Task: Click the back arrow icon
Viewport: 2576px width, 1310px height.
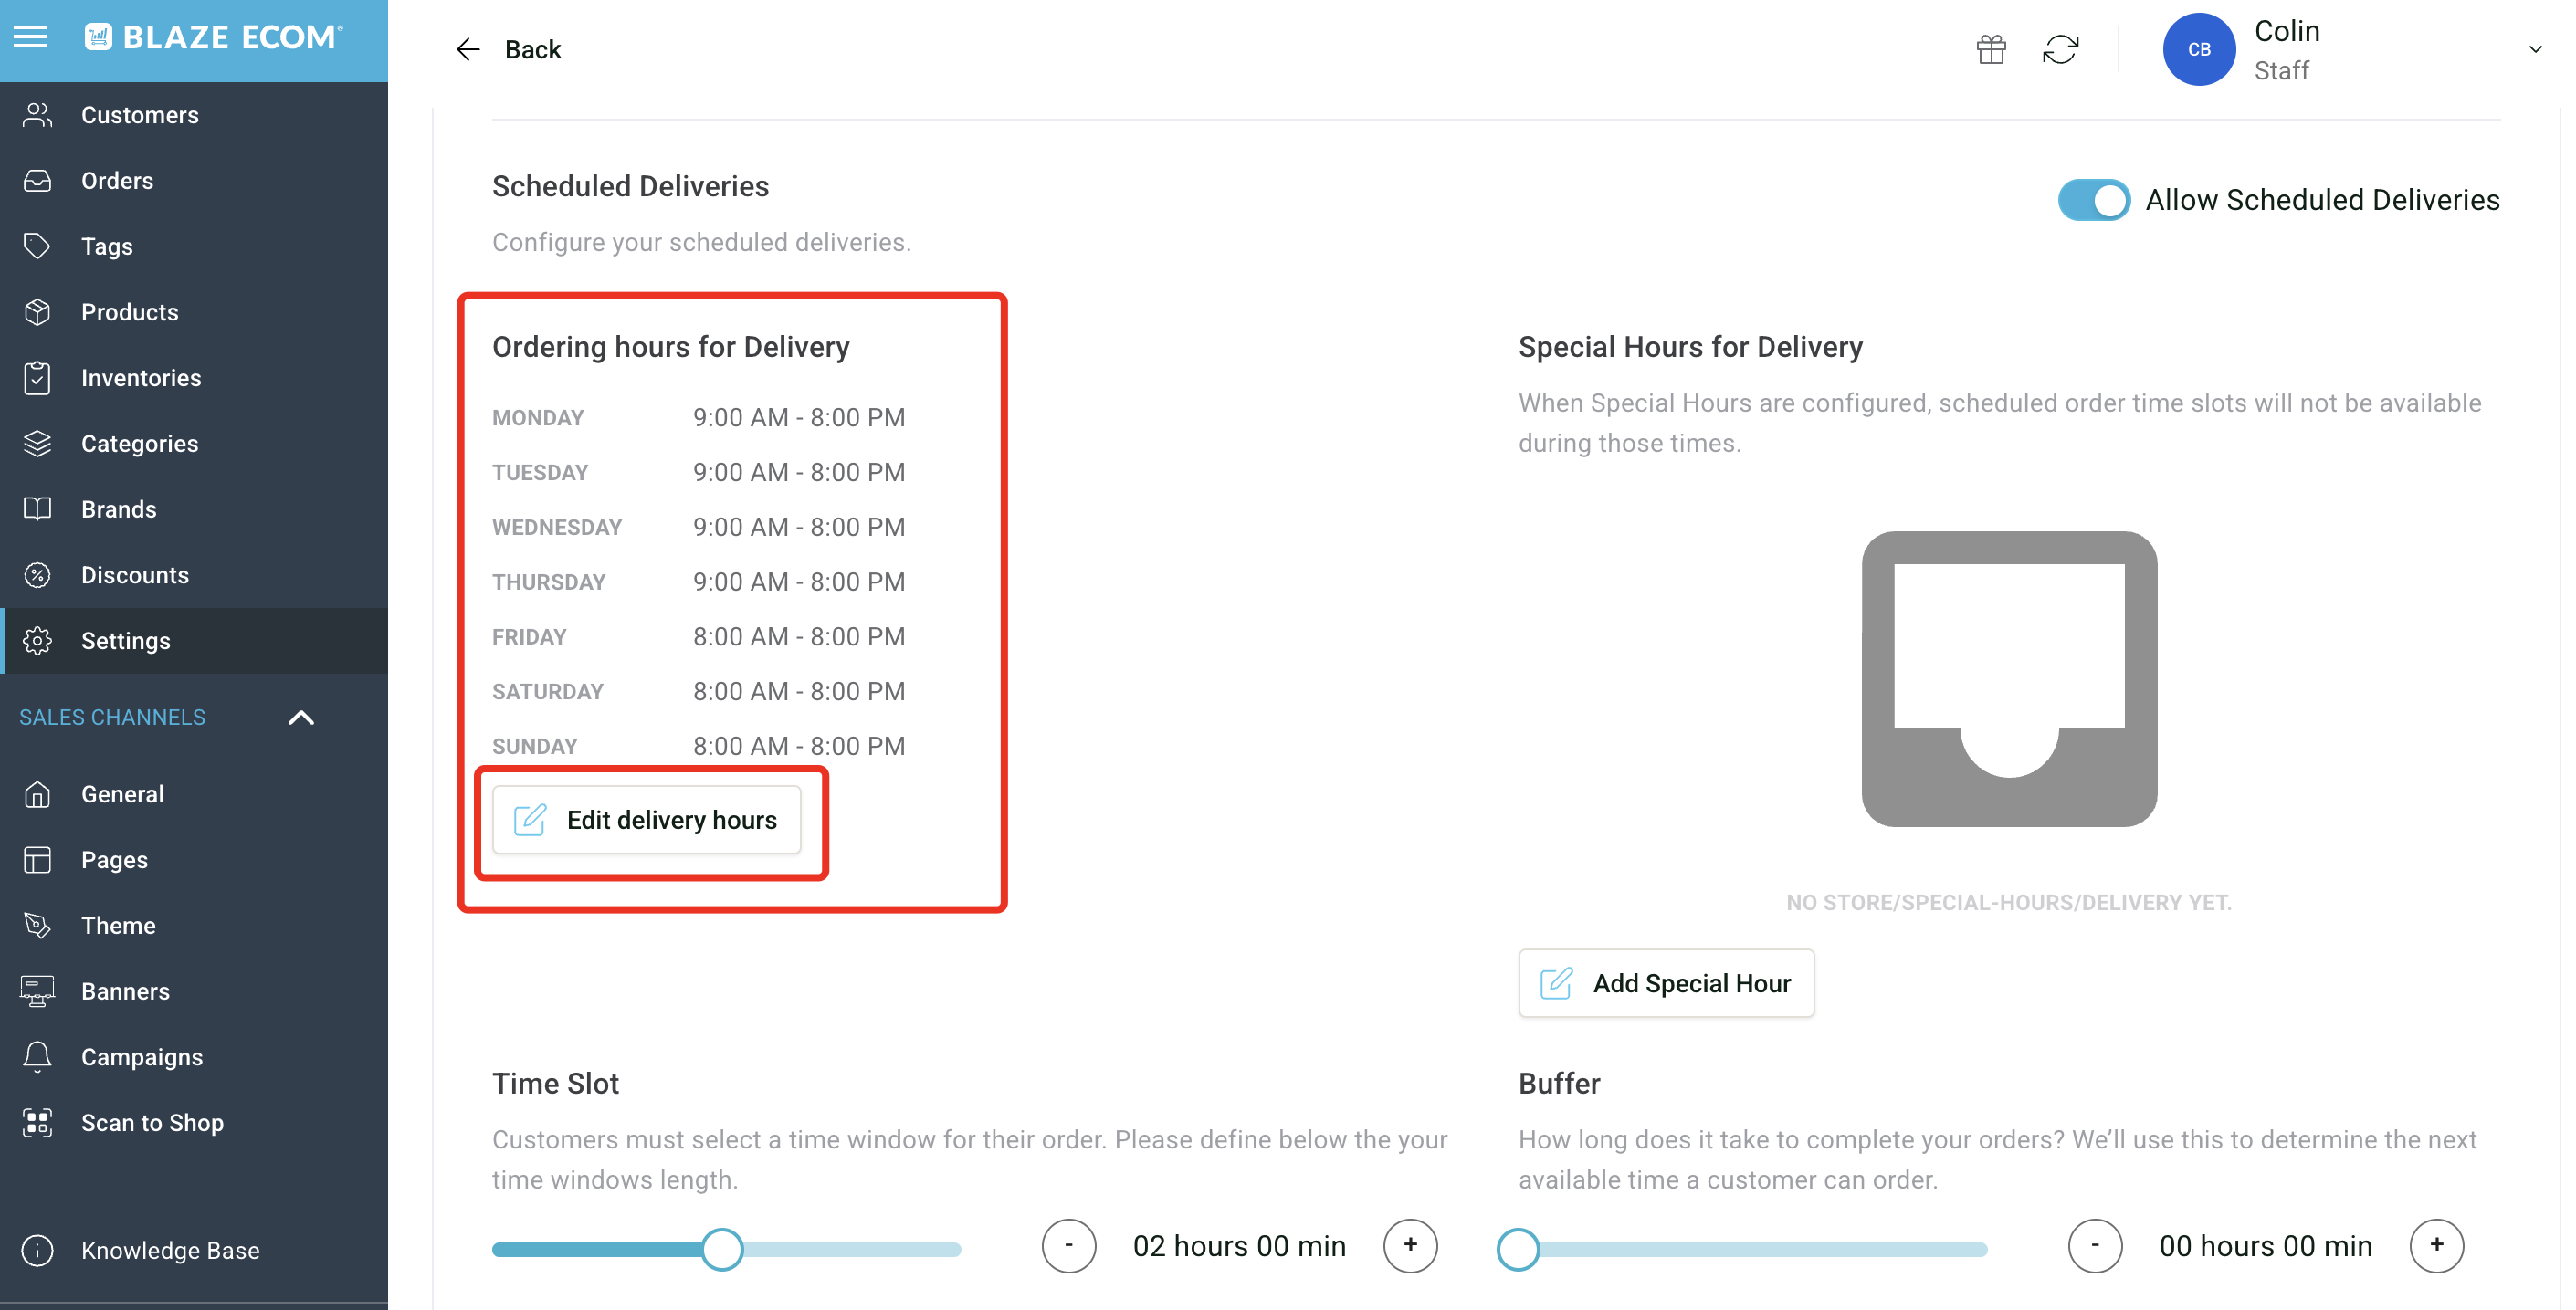Action: tap(467, 49)
